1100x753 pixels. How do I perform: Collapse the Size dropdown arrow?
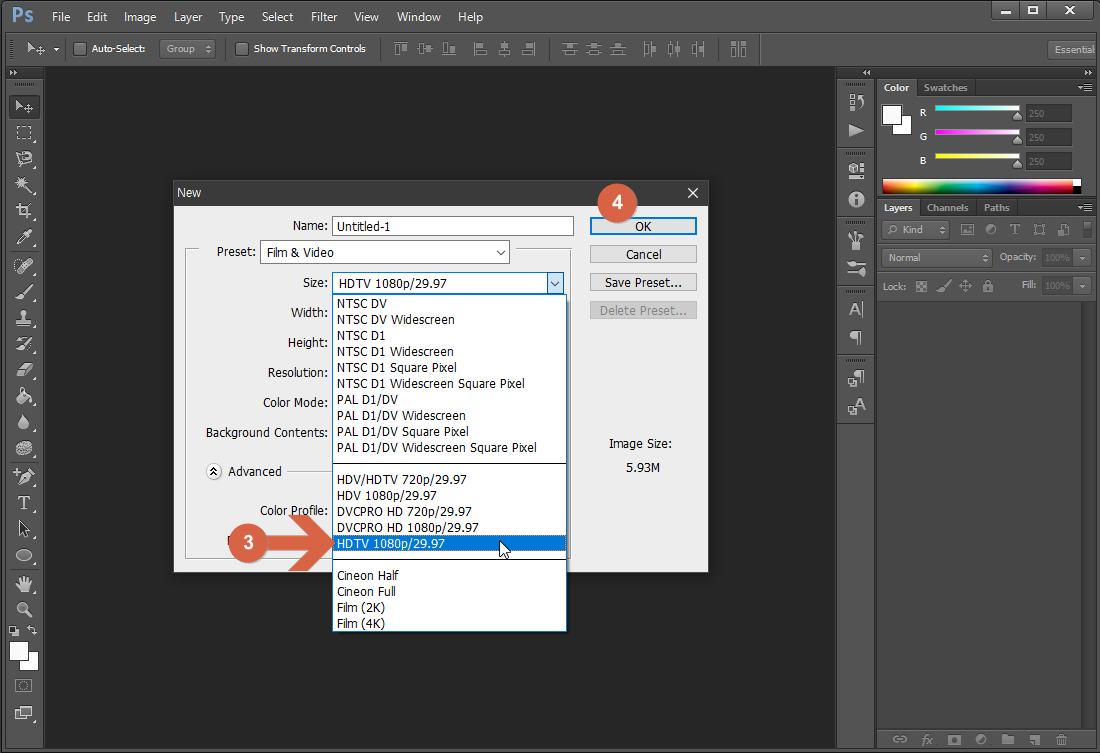tap(555, 284)
